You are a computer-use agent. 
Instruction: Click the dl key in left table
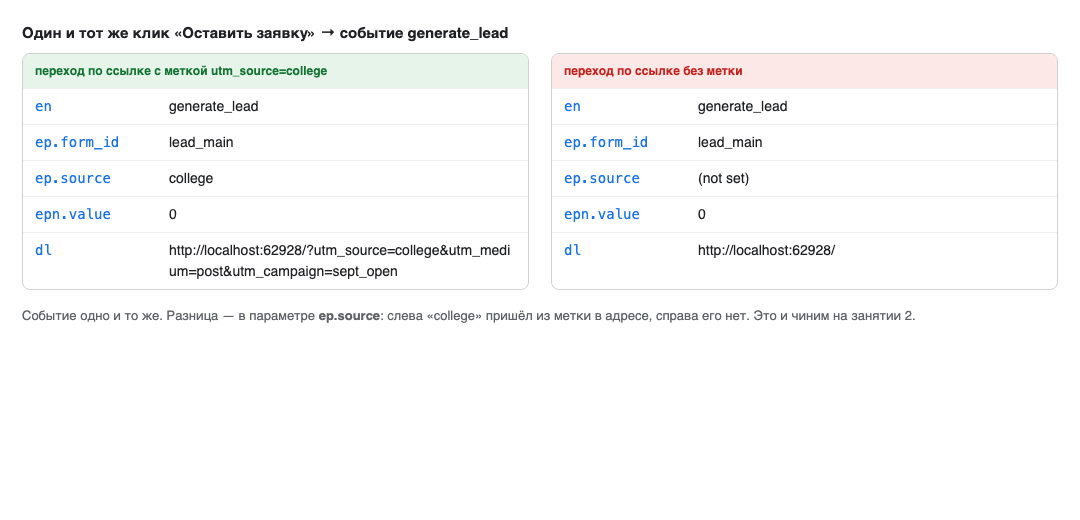click(43, 250)
